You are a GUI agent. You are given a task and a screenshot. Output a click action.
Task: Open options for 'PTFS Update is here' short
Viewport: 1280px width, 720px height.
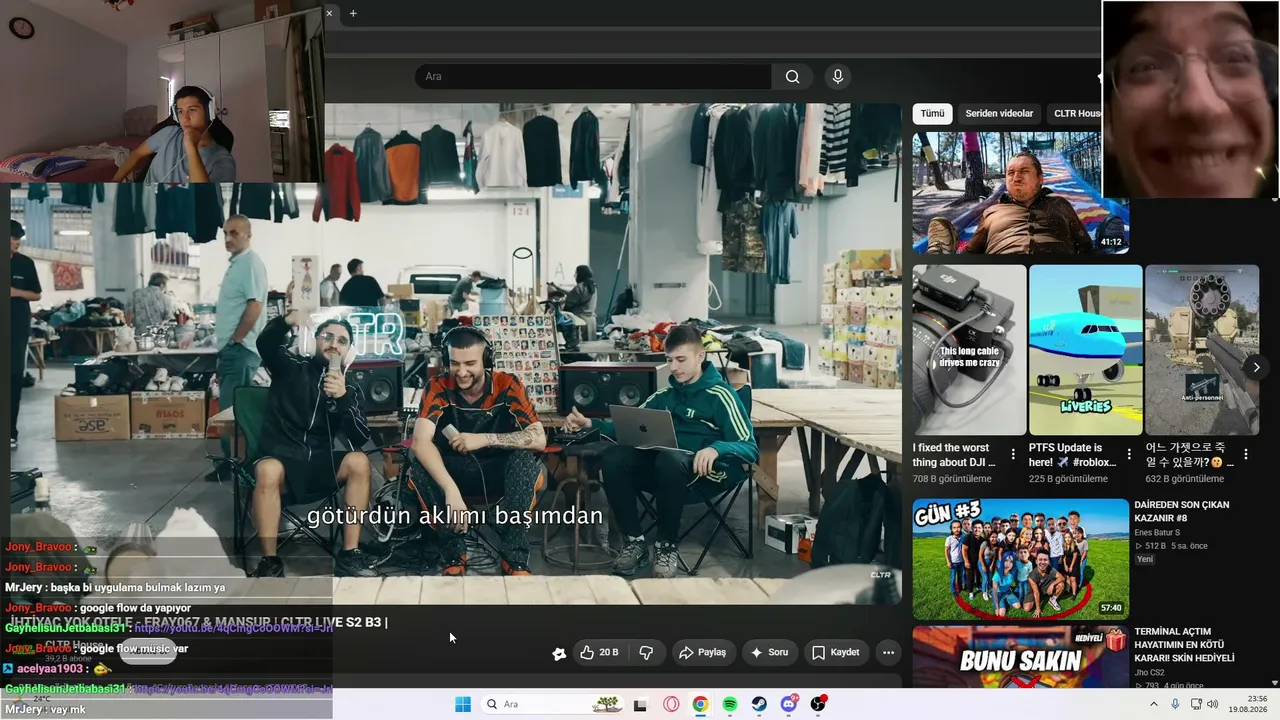1130,455
